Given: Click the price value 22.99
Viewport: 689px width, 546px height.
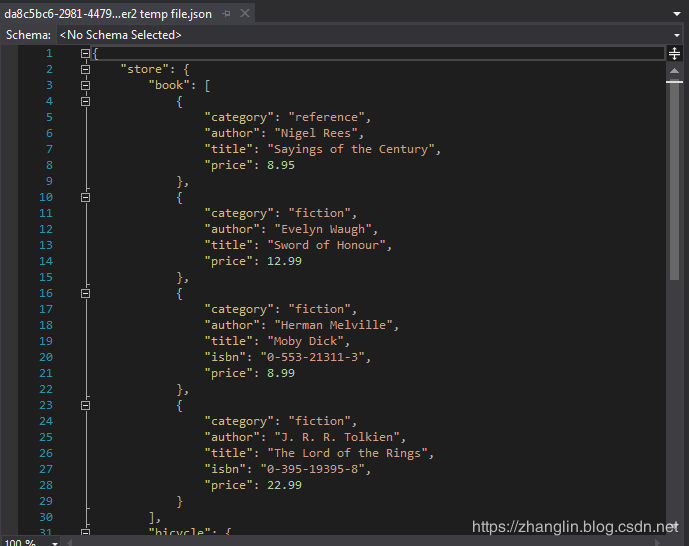Looking at the screenshot, I should (284, 485).
